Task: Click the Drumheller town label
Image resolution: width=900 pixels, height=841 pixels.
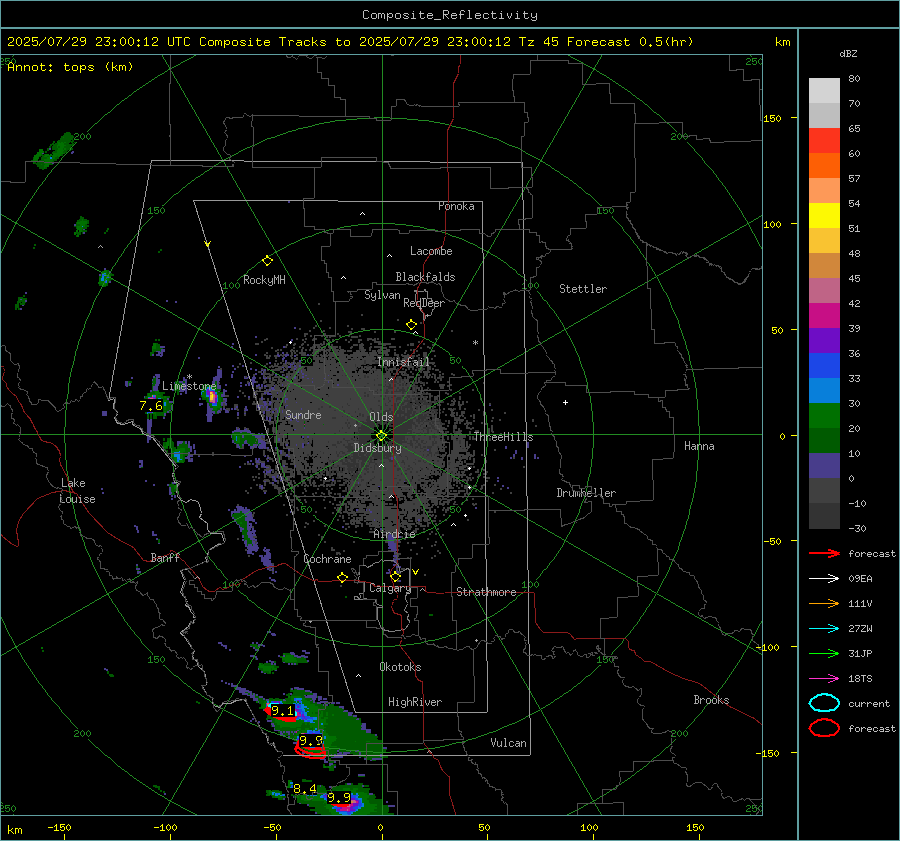Action: pyautogui.click(x=586, y=493)
